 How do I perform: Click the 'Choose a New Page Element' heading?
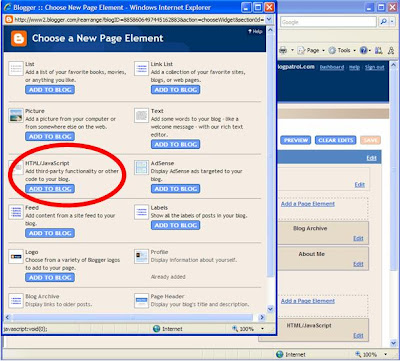[x=98, y=38]
